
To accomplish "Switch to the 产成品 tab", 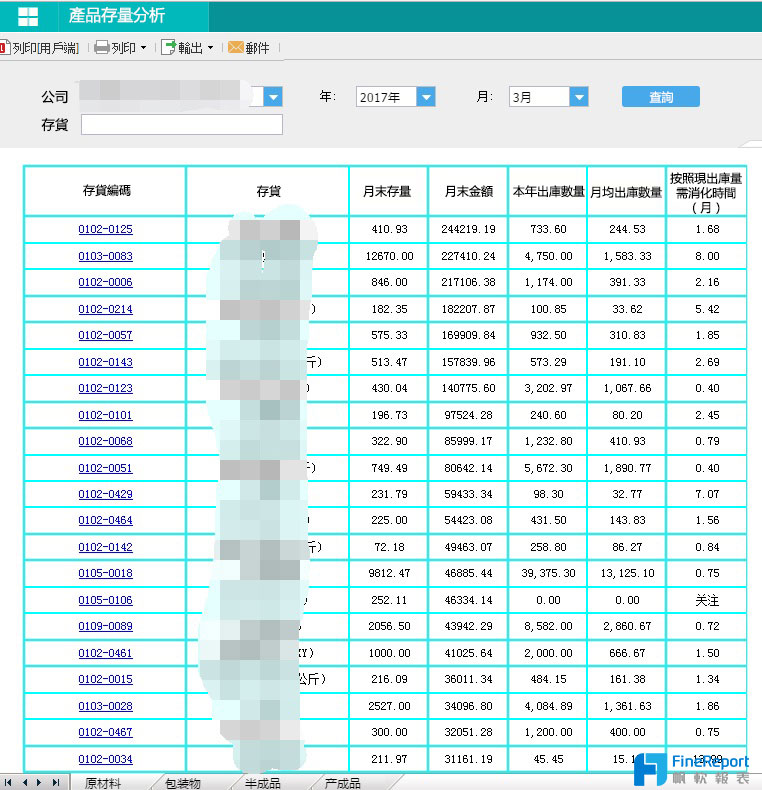I will (x=342, y=783).
